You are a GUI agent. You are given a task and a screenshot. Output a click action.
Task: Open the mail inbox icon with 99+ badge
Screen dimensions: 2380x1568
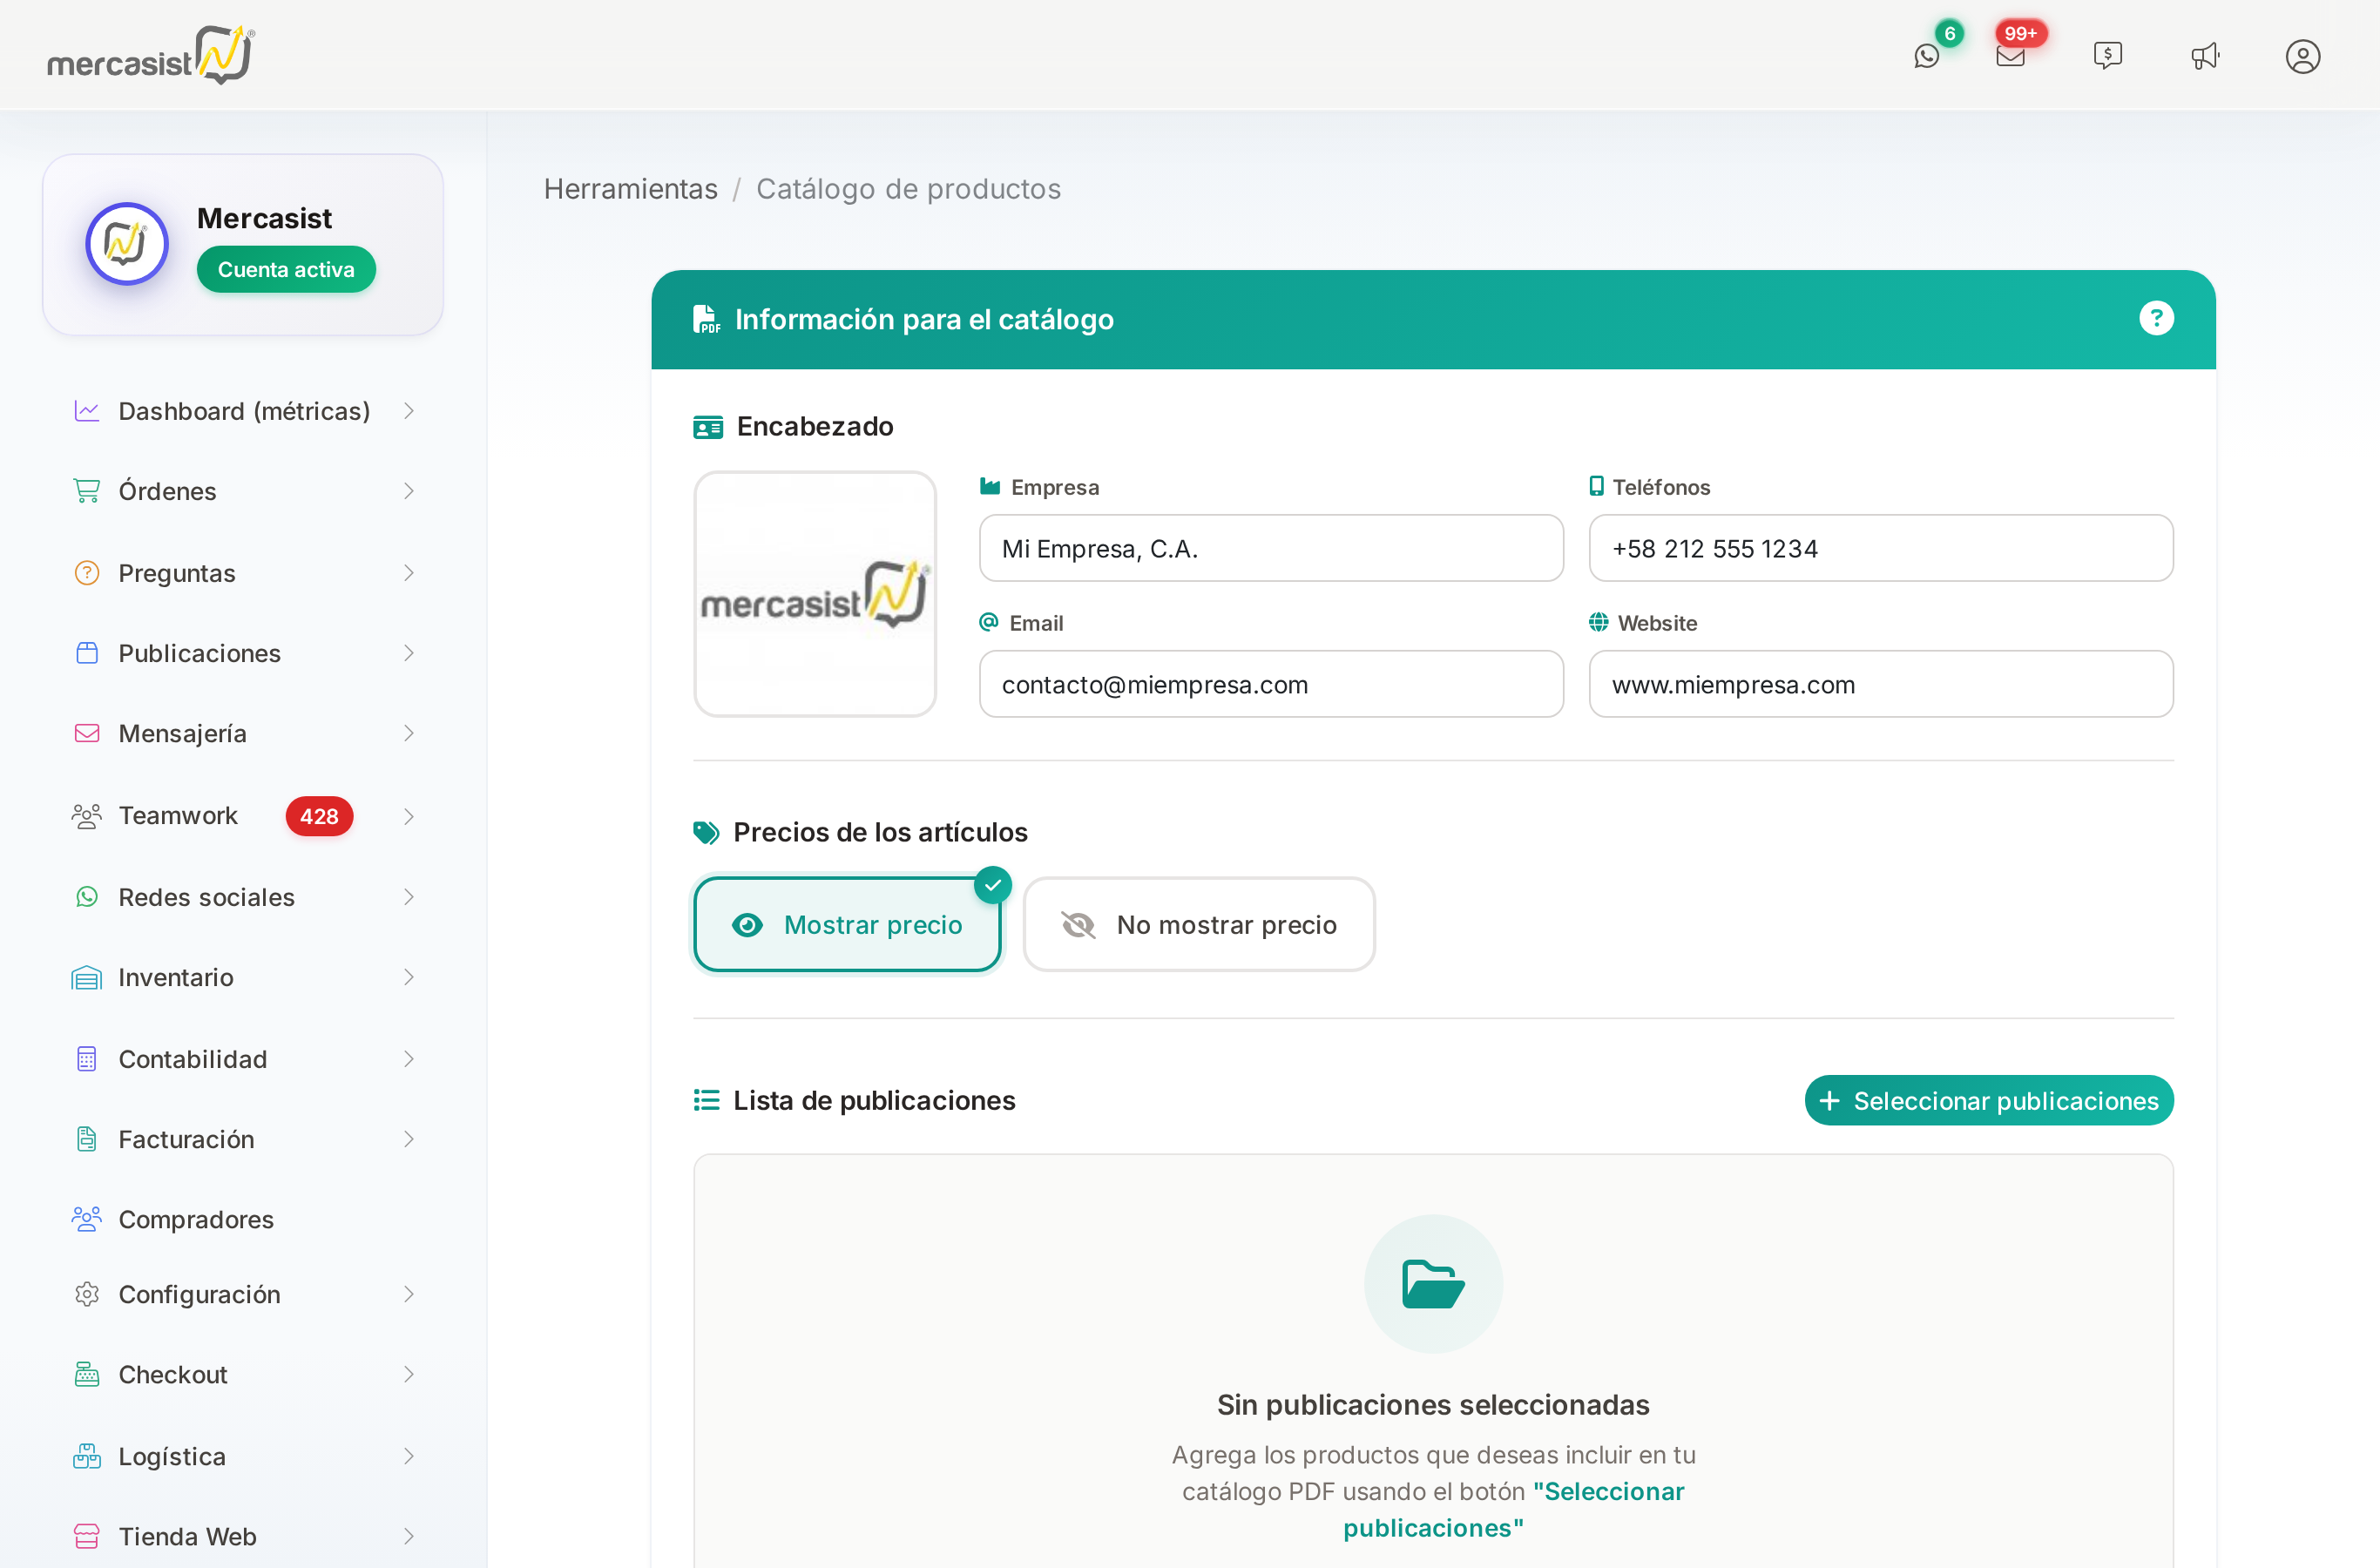[x=2010, y=56]
